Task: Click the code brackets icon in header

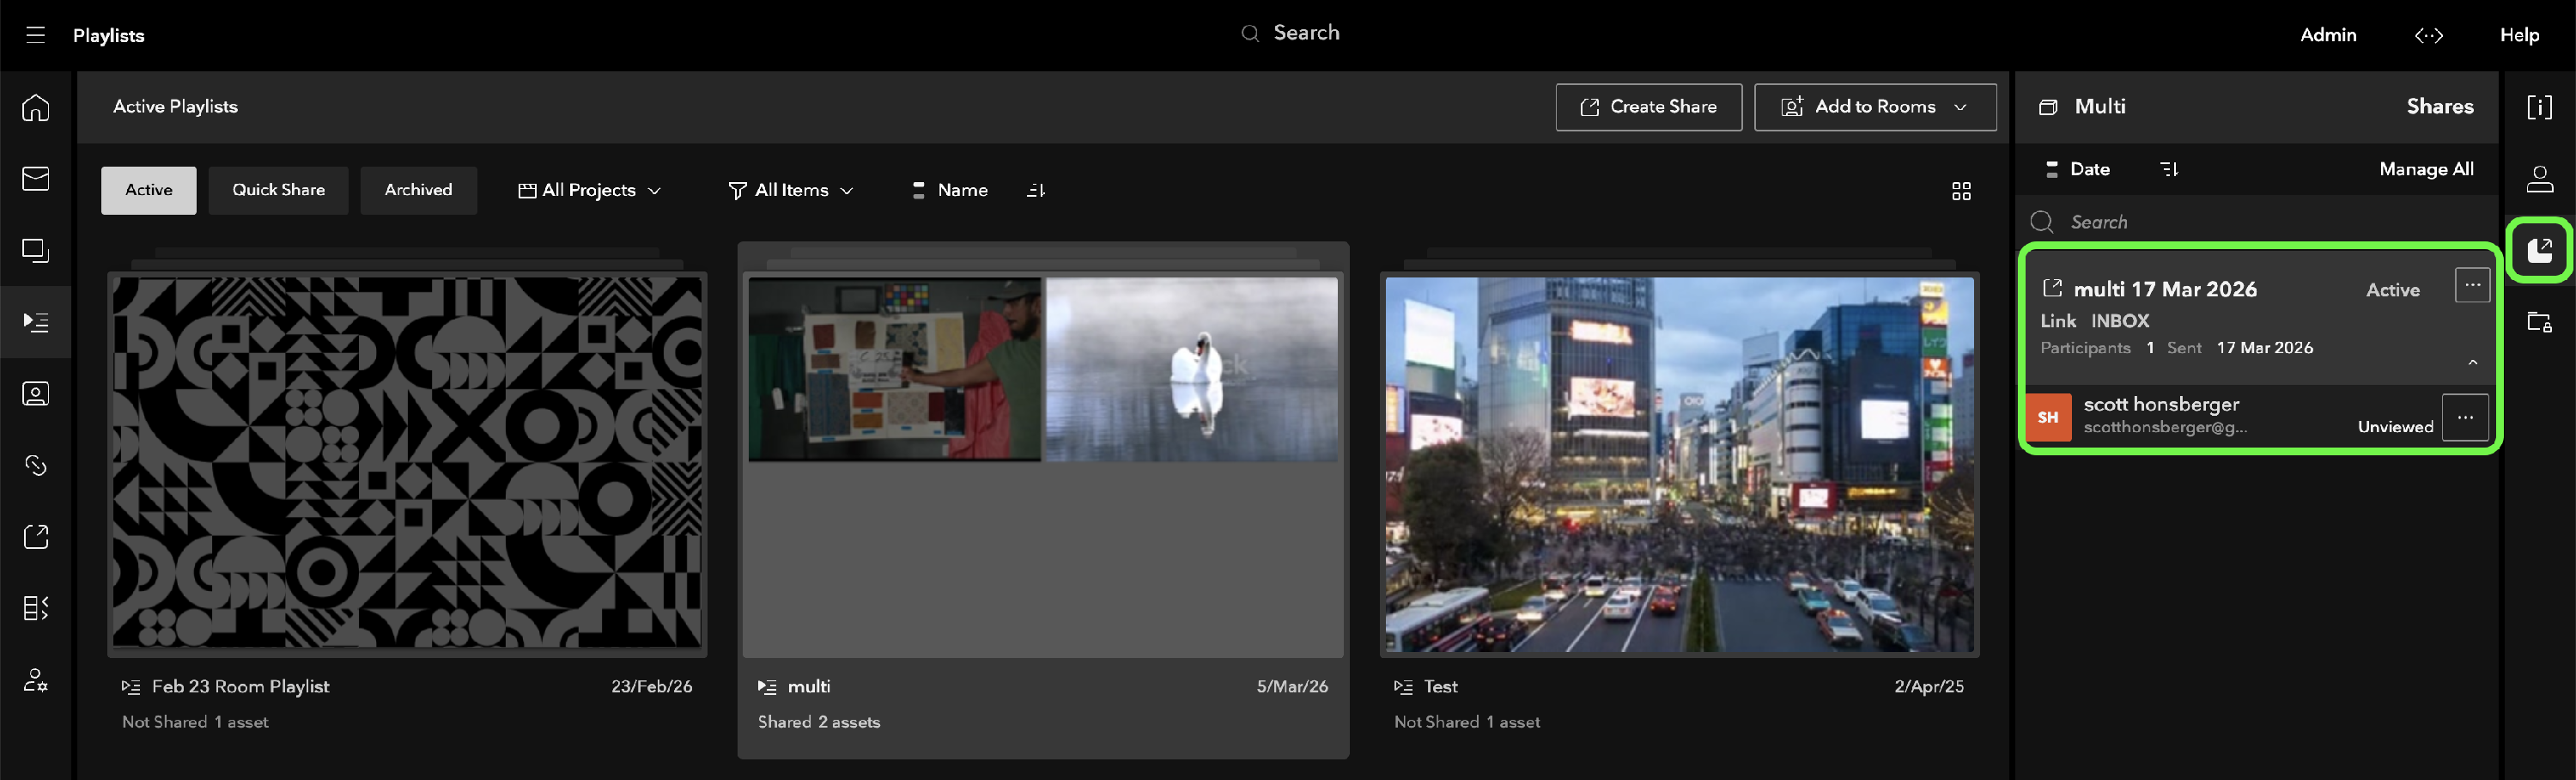Action: tap(2428, 35)
